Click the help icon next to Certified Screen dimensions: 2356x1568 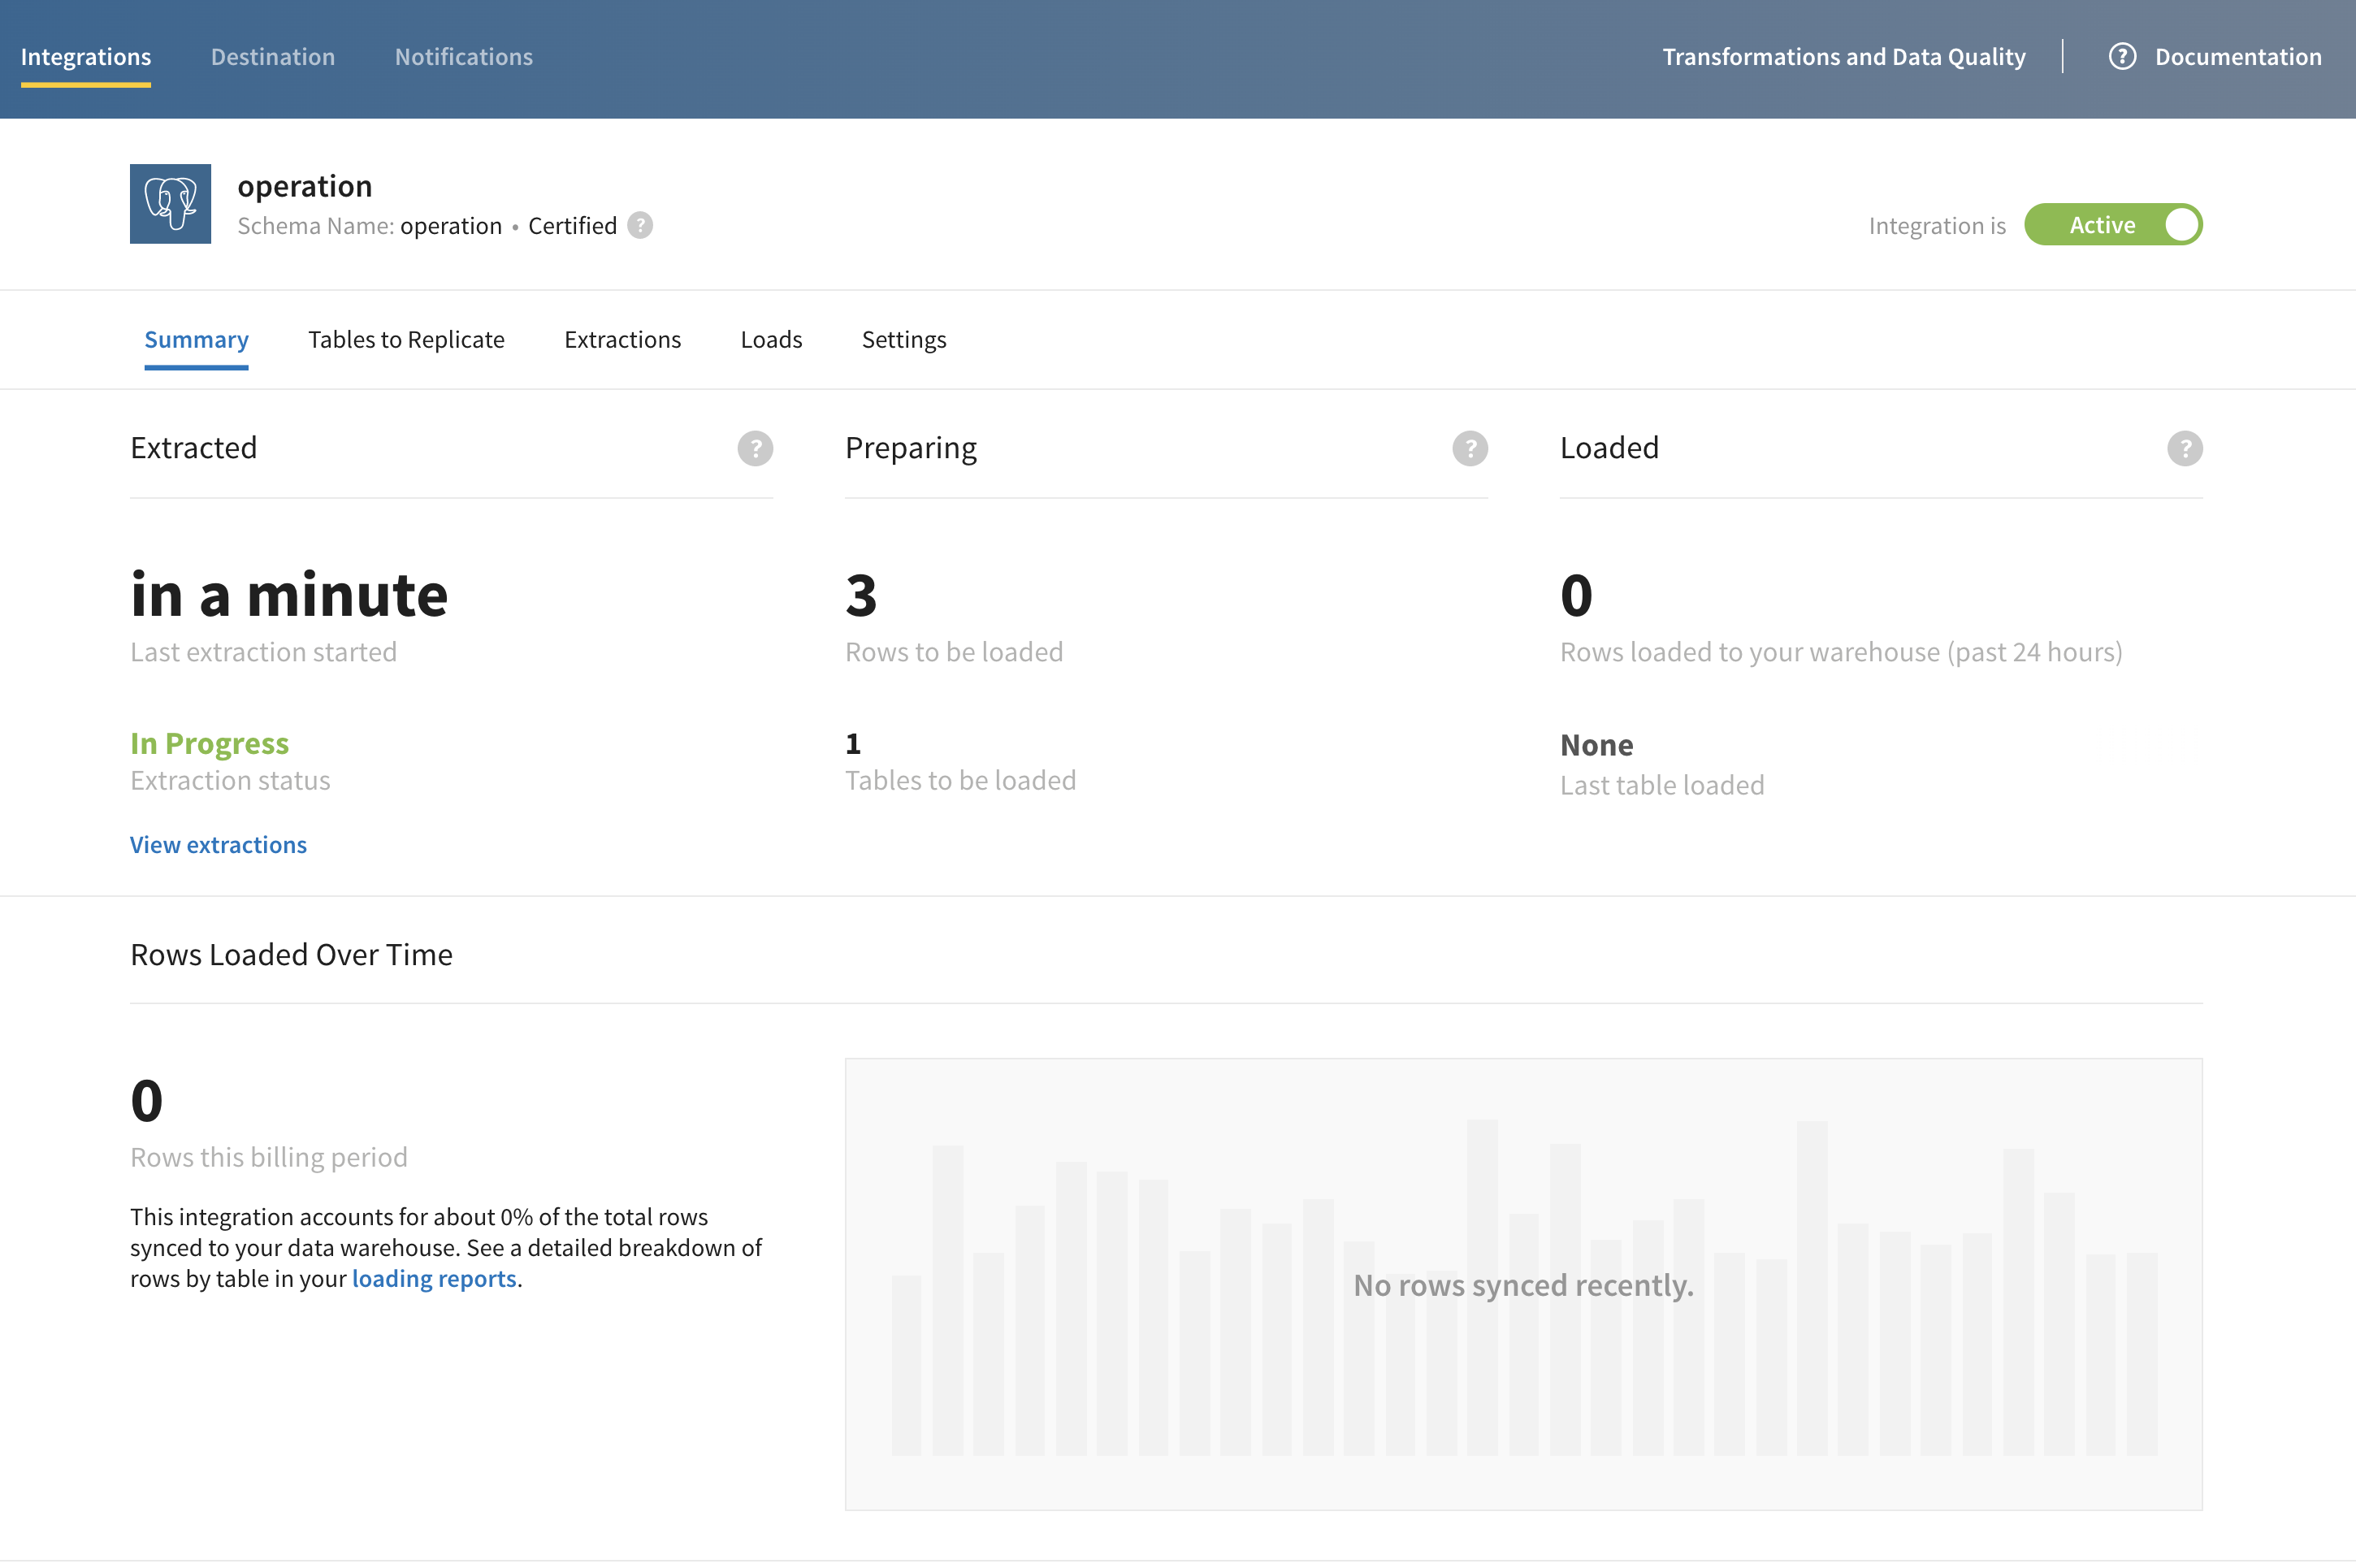tap(640, 226)
